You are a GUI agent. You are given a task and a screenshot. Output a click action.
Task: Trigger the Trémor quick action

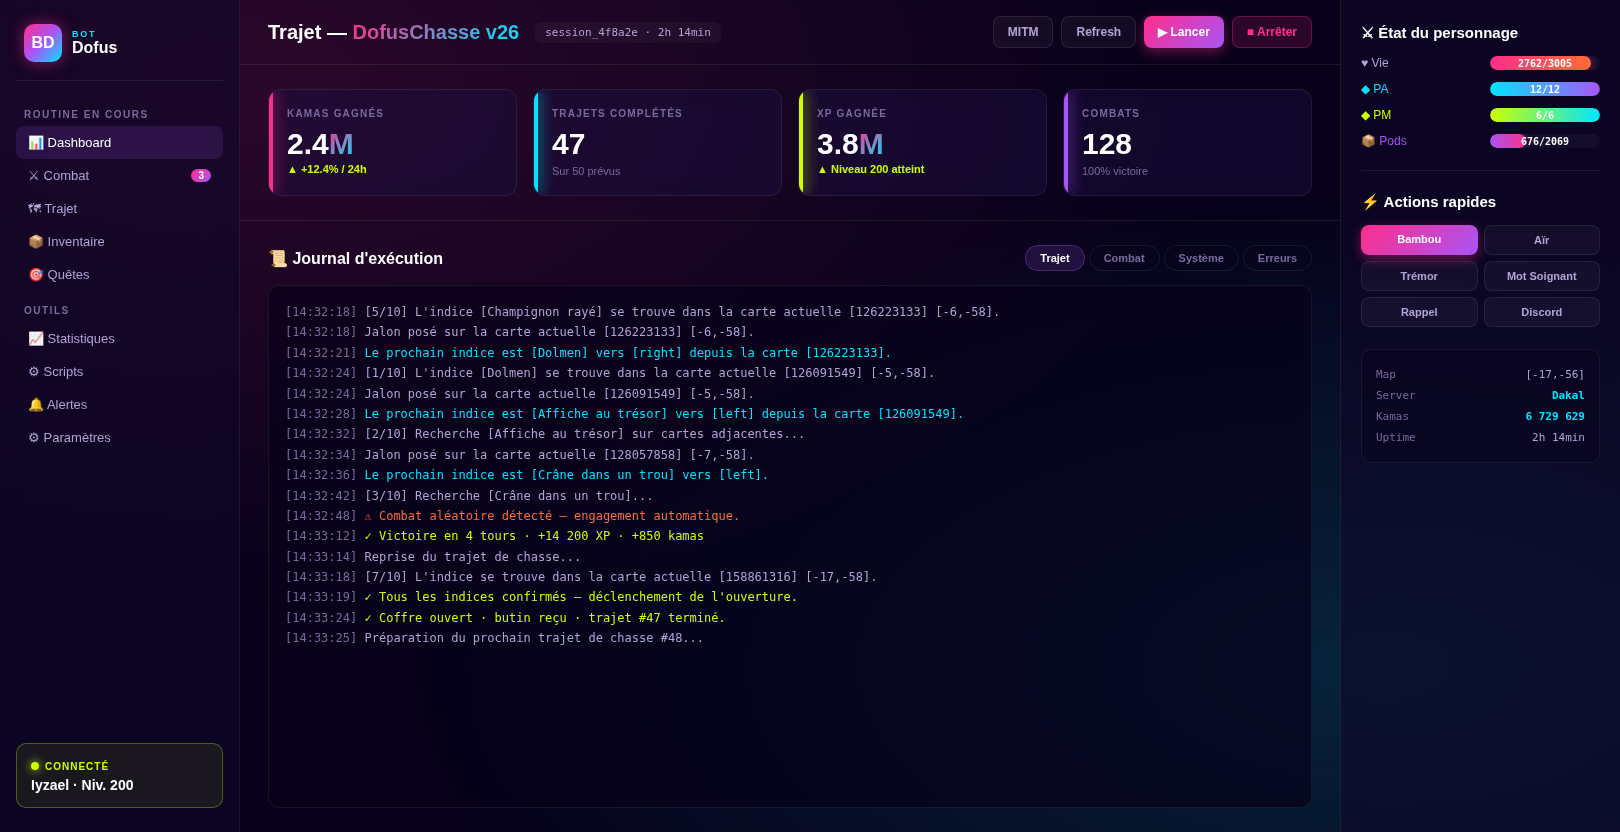1419,276
